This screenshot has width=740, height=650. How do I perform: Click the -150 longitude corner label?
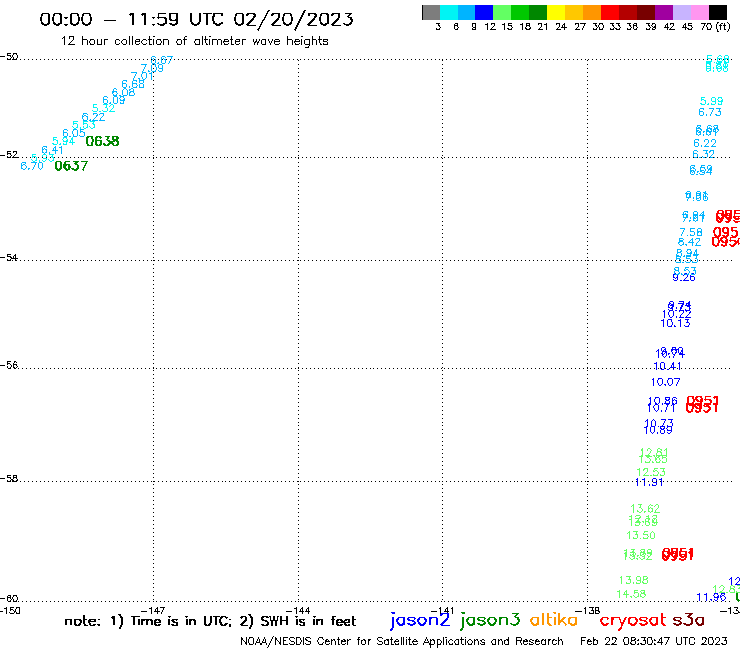(x=10, y=610)
